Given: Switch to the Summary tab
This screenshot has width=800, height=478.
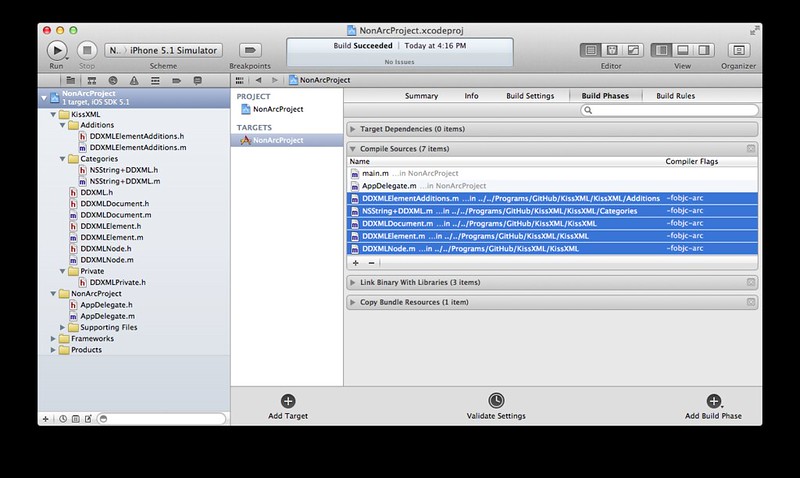Looking at the screenshot, I should tap(421, 96).
